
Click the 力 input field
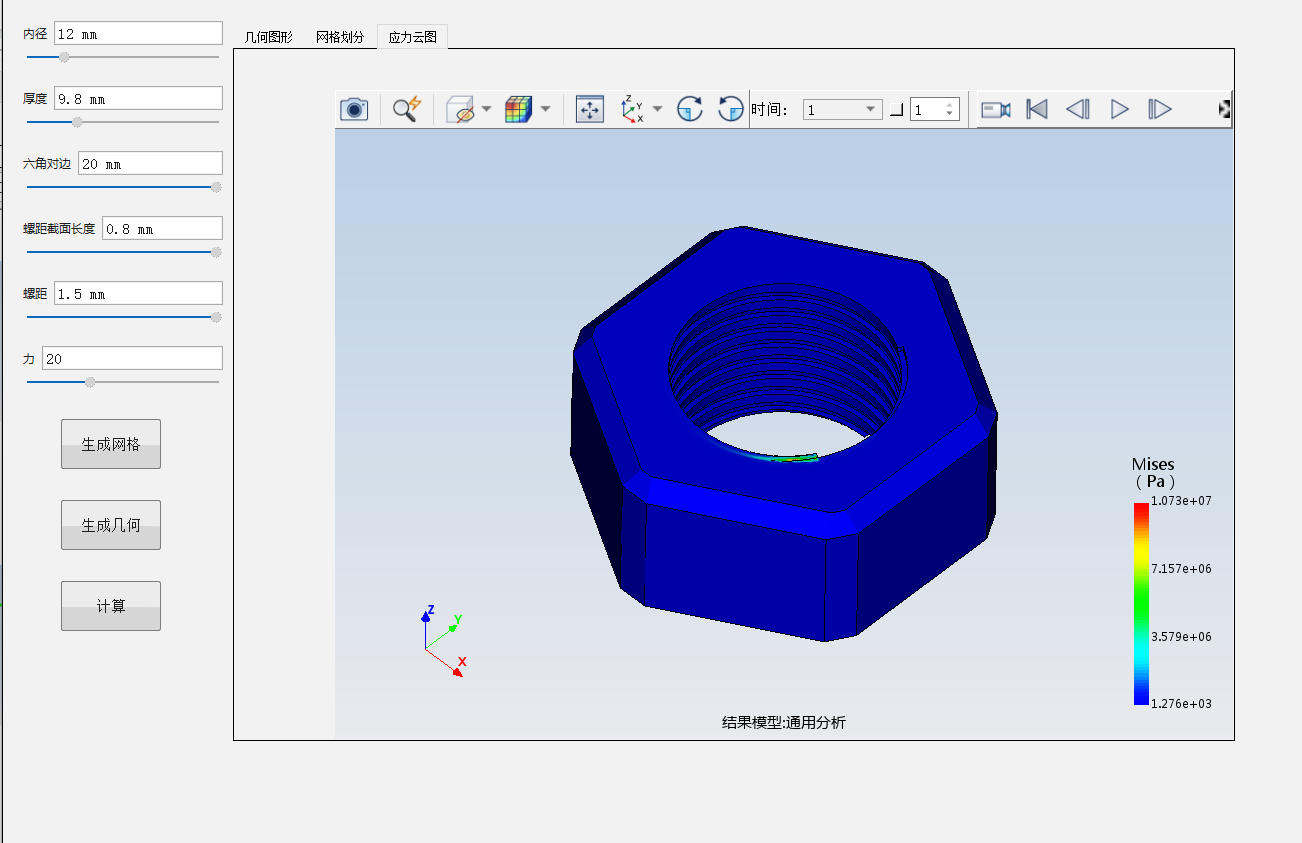132,358
